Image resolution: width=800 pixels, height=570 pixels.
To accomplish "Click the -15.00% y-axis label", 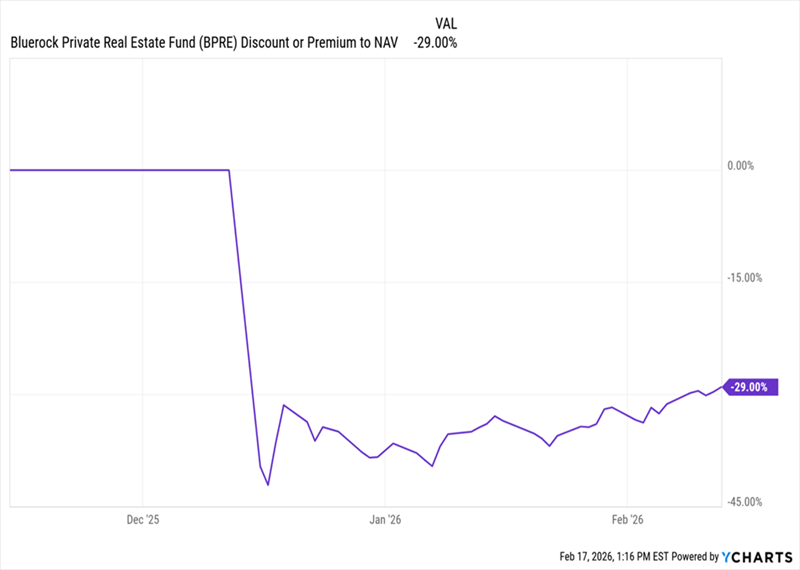I will 748,278.
